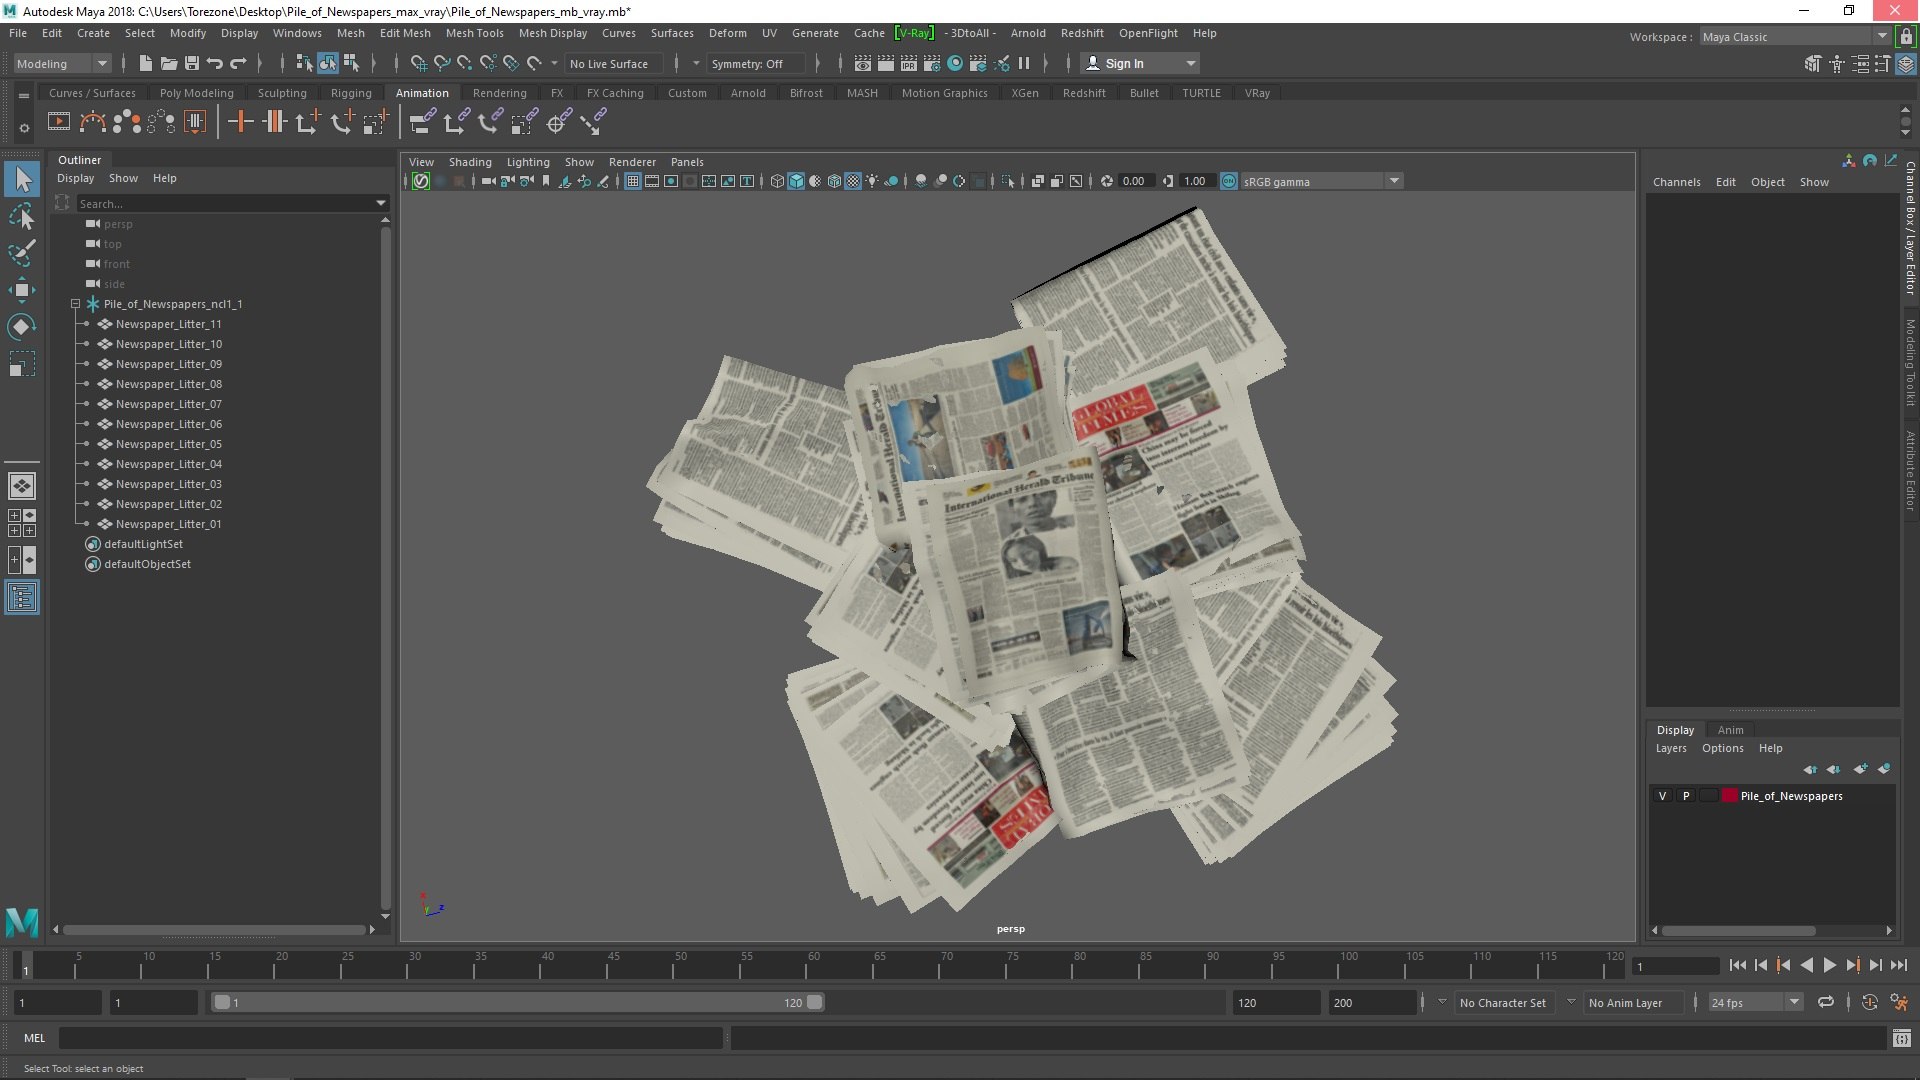The height and width of the screenshot is (1080, 1920).
Task: Redo with the curved forward arrow
Action: (x=238, y=63)
